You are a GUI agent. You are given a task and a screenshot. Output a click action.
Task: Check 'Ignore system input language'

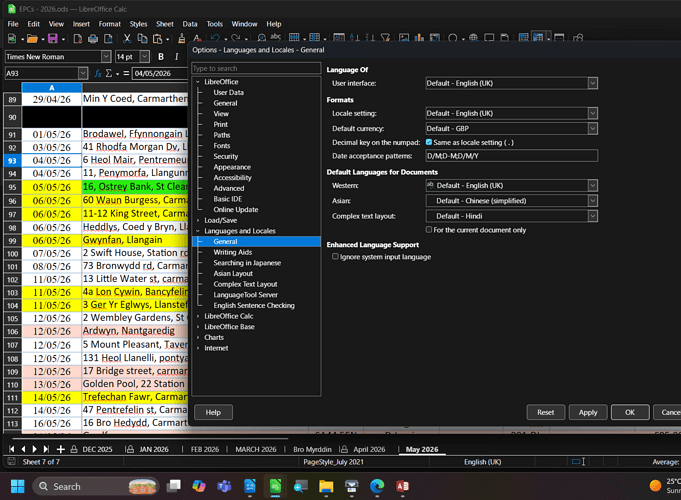335,256
